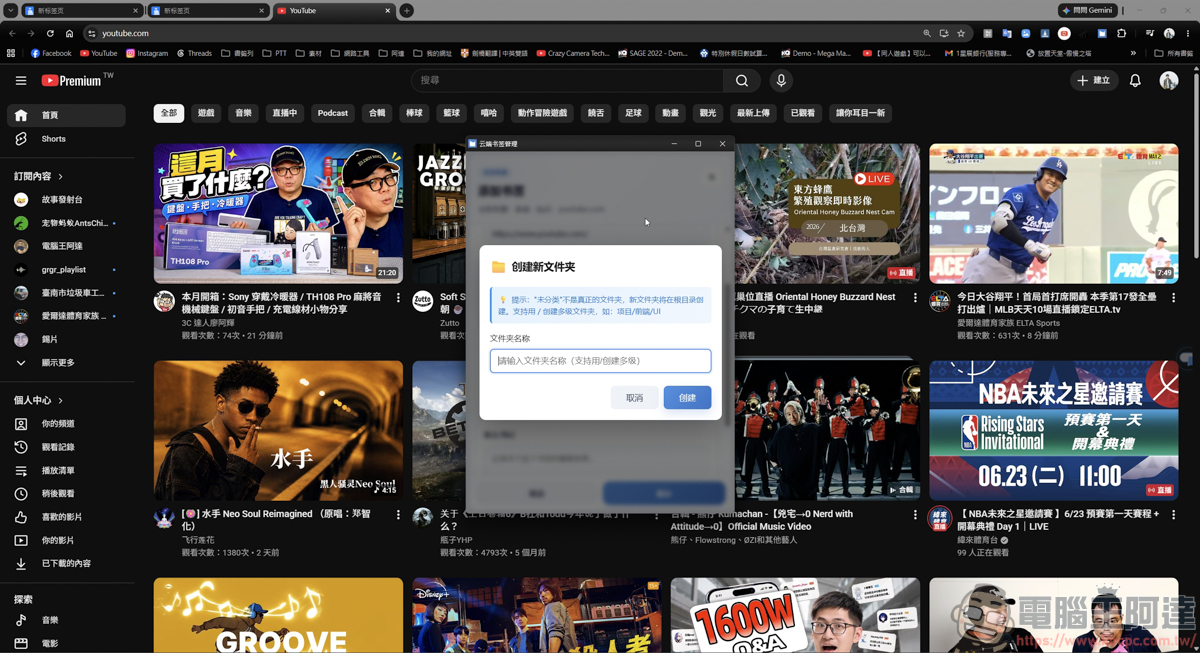Open 播放清單 playlists in sidebar

coord(67,470)
